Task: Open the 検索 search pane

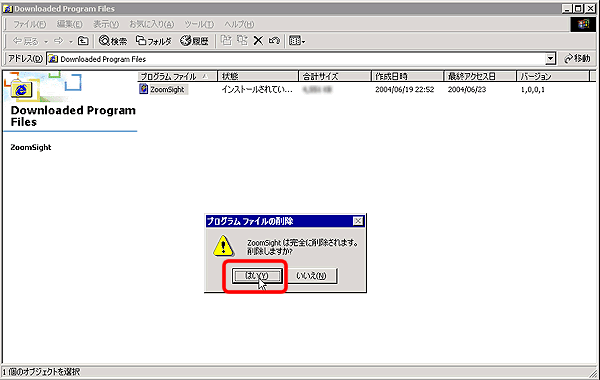Action: pyautogui.click(x=113, y=41)
